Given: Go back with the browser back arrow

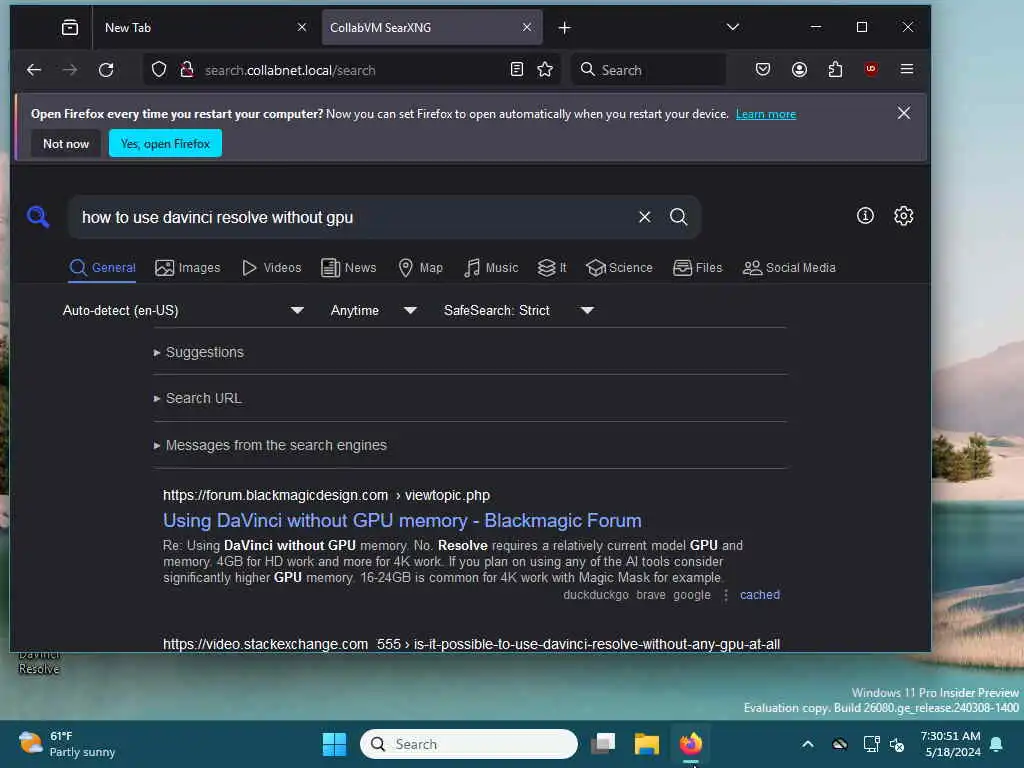Looking at the screenshot, I should tap(34, 70).
